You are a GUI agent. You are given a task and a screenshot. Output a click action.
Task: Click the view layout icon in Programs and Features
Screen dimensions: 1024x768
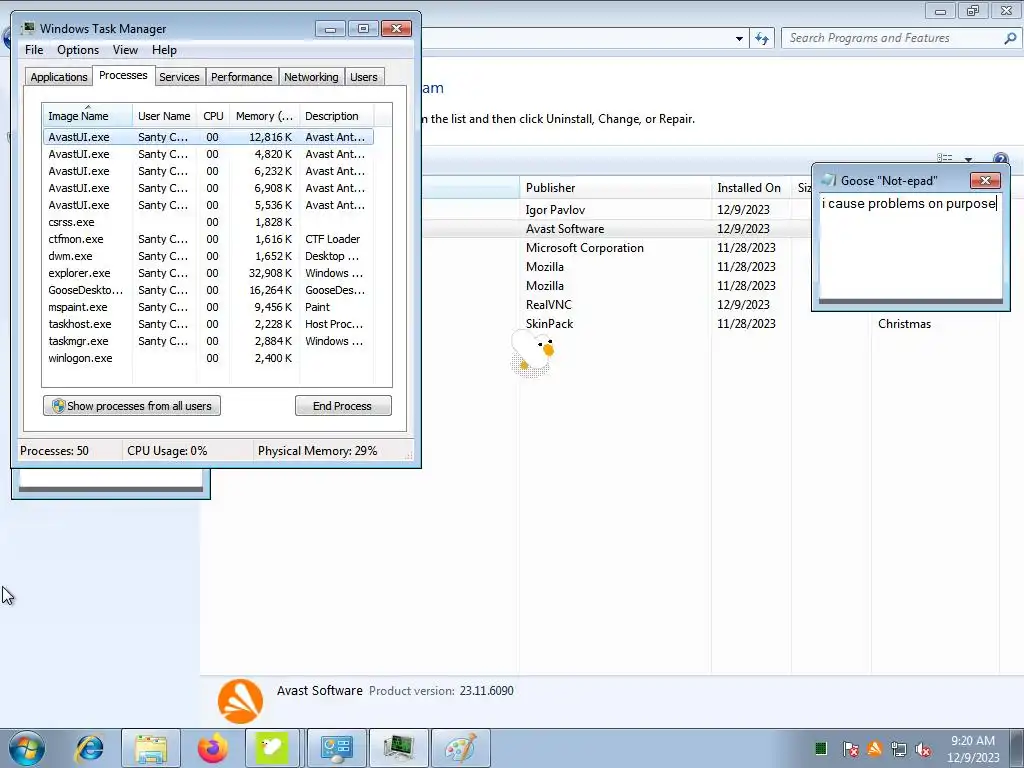click(944, 159)
